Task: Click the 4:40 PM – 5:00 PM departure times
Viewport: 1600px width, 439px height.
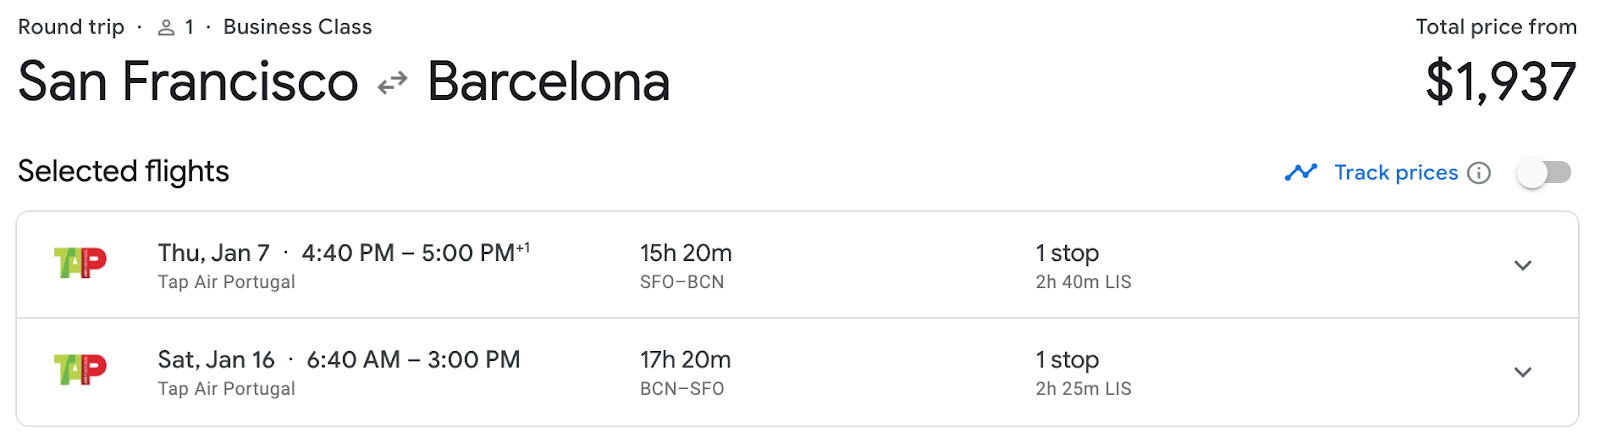Action: pyautogui.click(x=416, y=253)
